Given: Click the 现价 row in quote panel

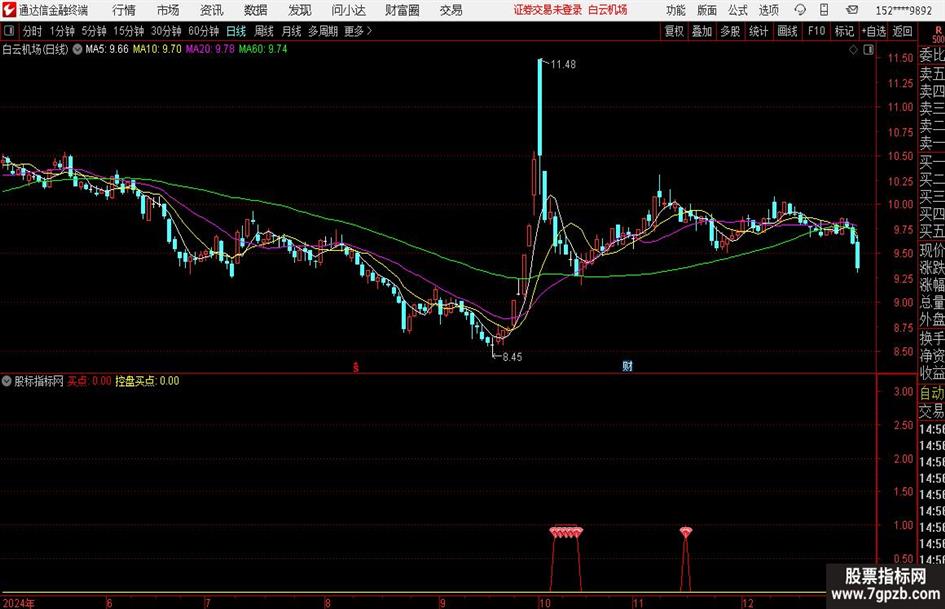Looking at the screenshot, I should click(x=932, y=250).
